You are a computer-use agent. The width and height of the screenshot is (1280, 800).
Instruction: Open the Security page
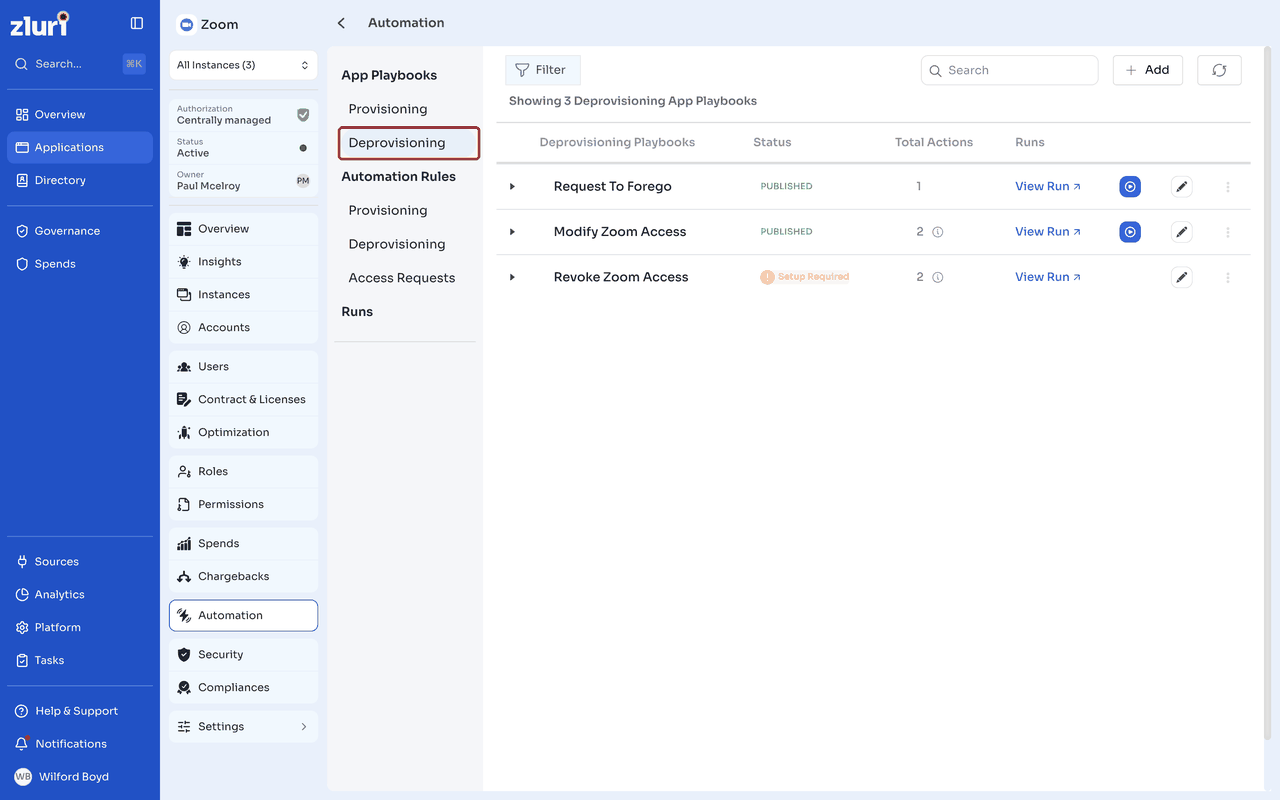coord(243,655)
